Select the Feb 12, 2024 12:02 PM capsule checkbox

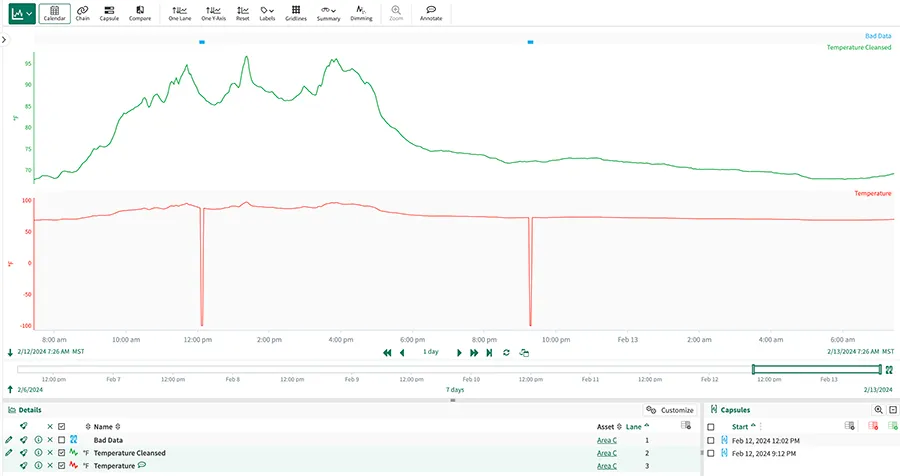711,440
